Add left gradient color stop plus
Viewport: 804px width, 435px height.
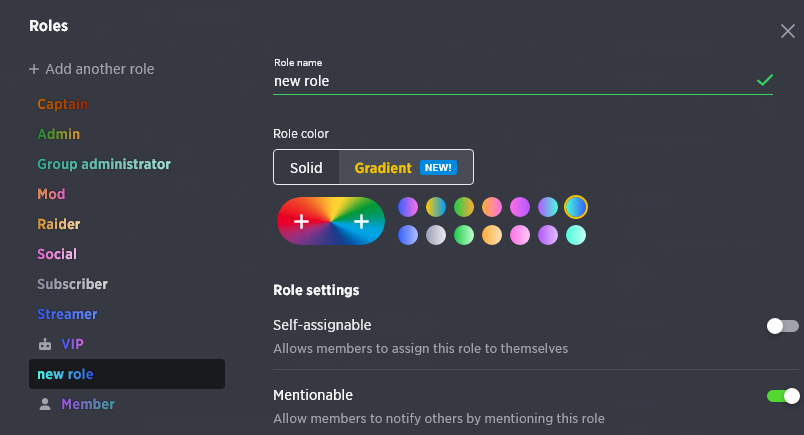pyautogui.click(x=302, y=221)
